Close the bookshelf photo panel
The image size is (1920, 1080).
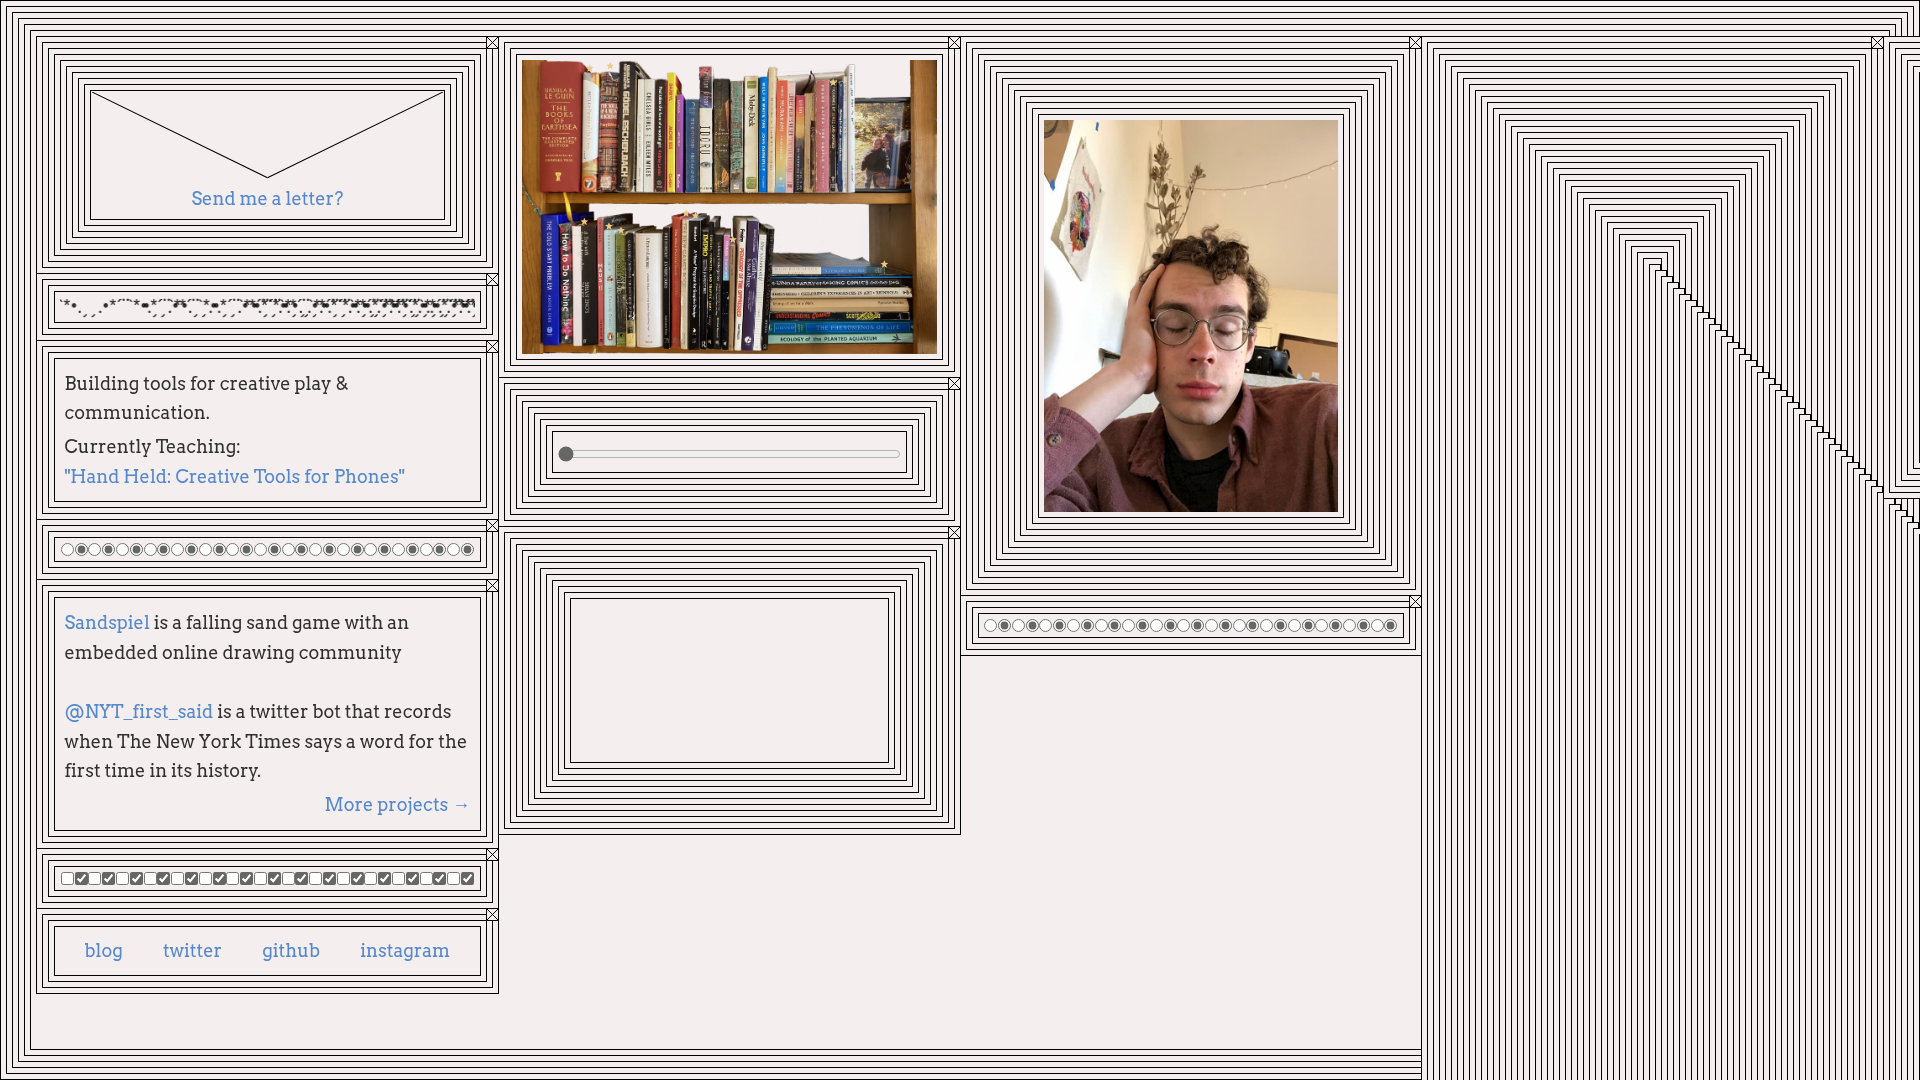[x=954, y=43]
